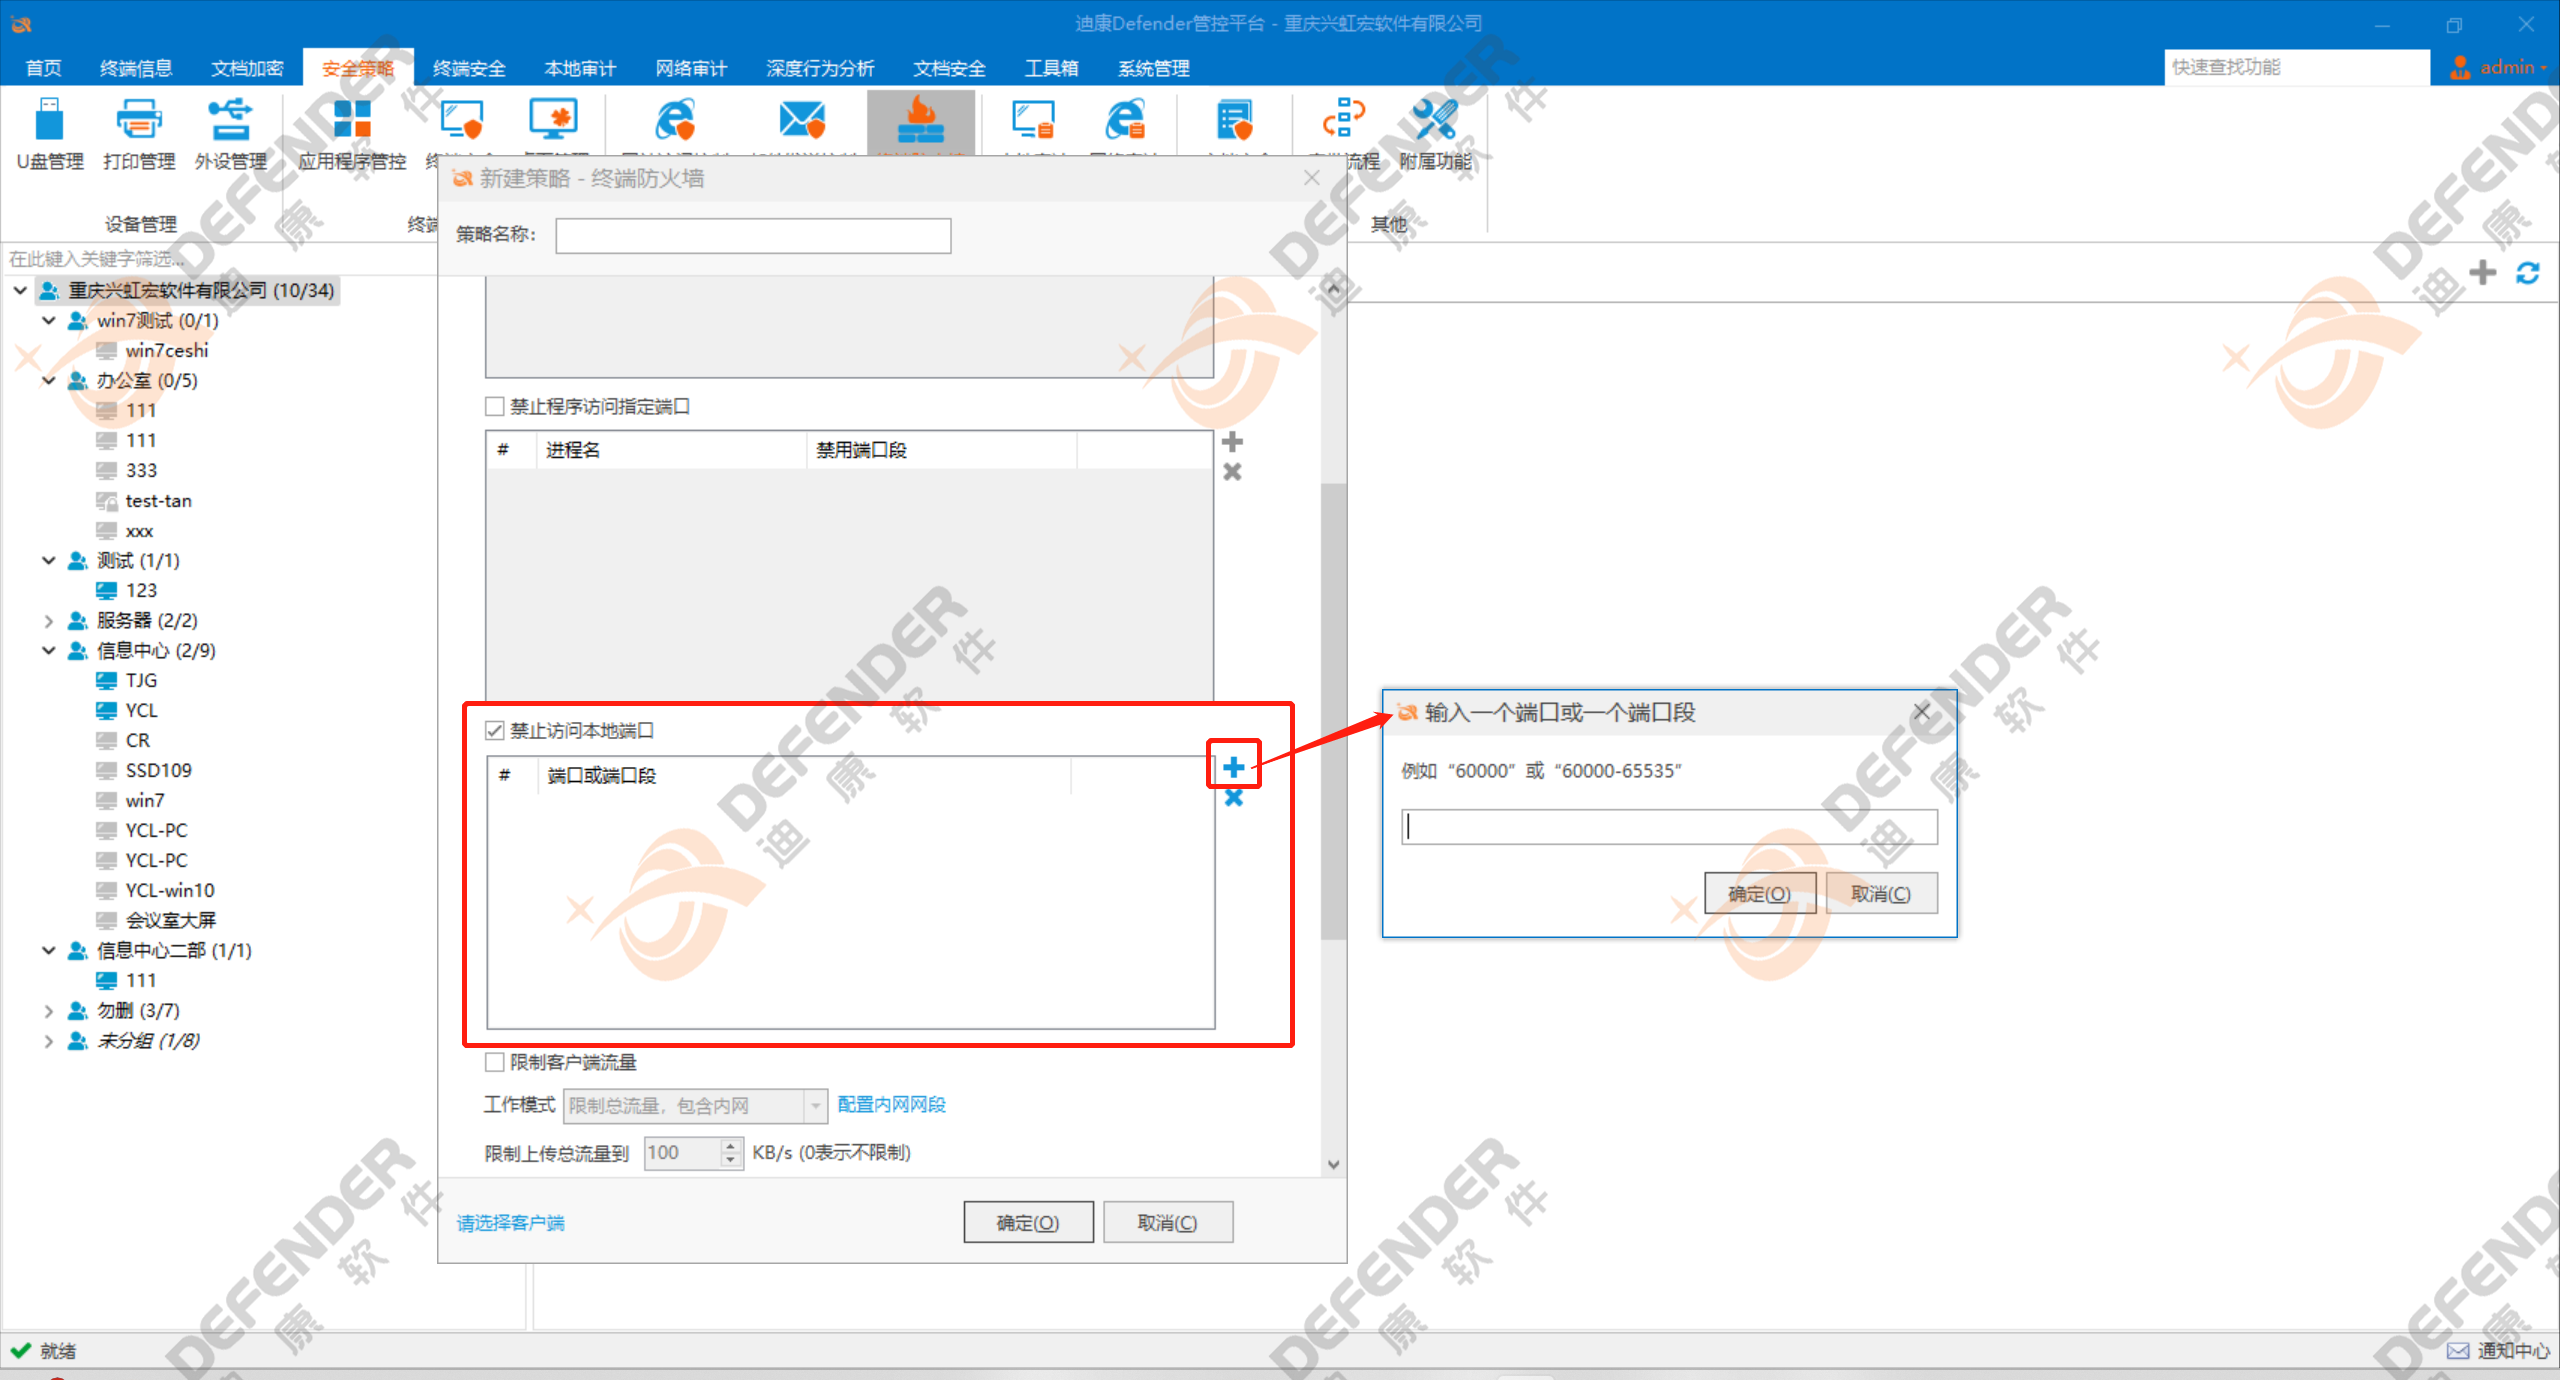Select the SSD109 computer

158,770
